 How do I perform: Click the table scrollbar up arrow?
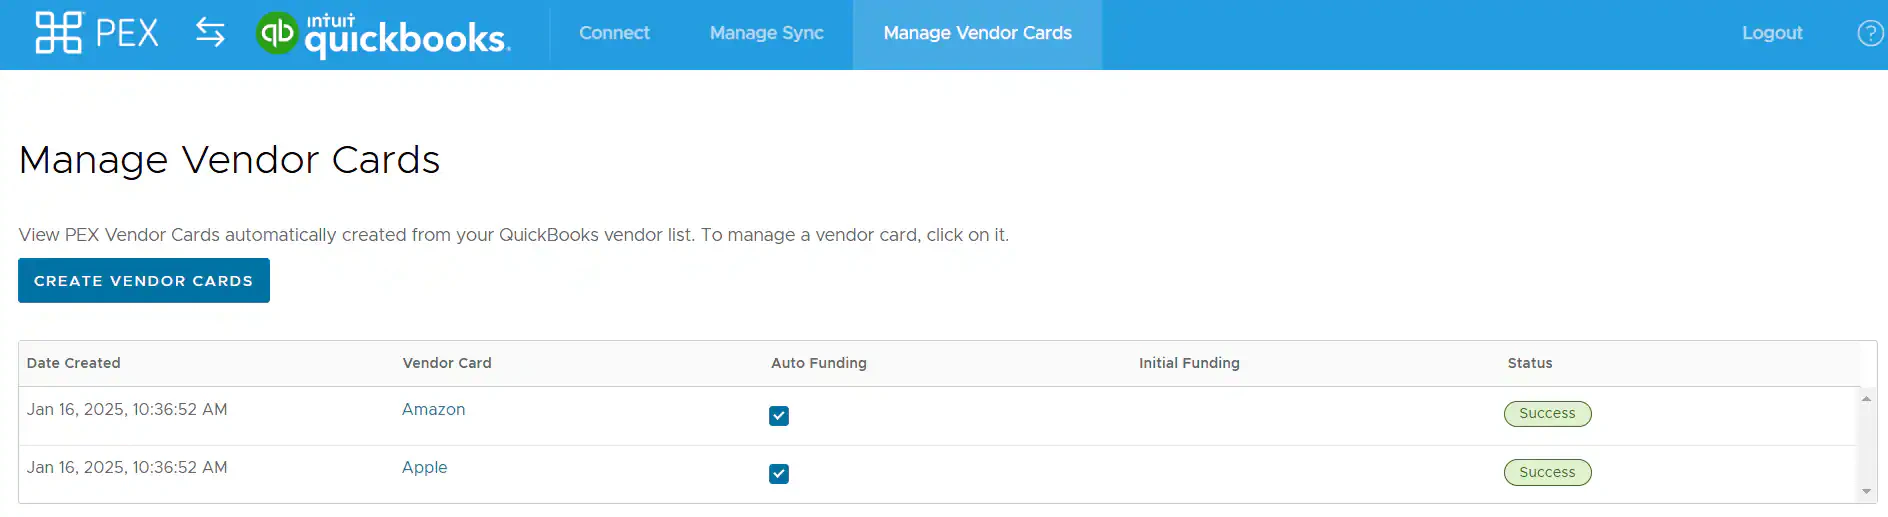tap(1866, 398)
